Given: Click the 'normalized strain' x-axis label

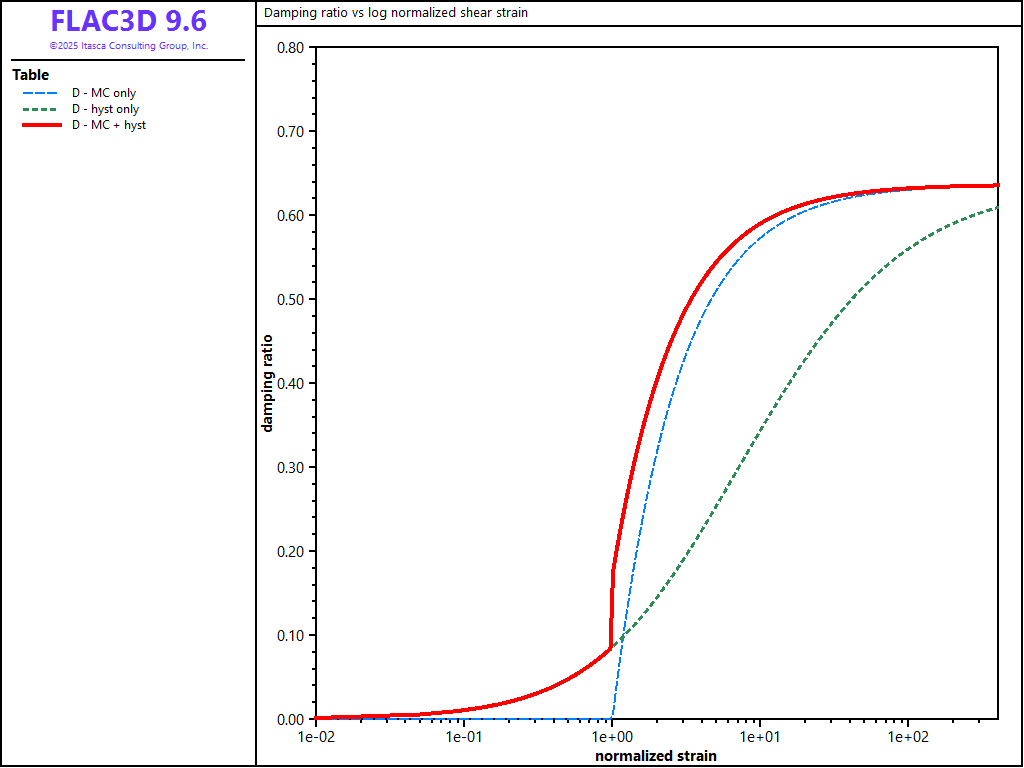Looking at the screenshot, I should (655, 756).
